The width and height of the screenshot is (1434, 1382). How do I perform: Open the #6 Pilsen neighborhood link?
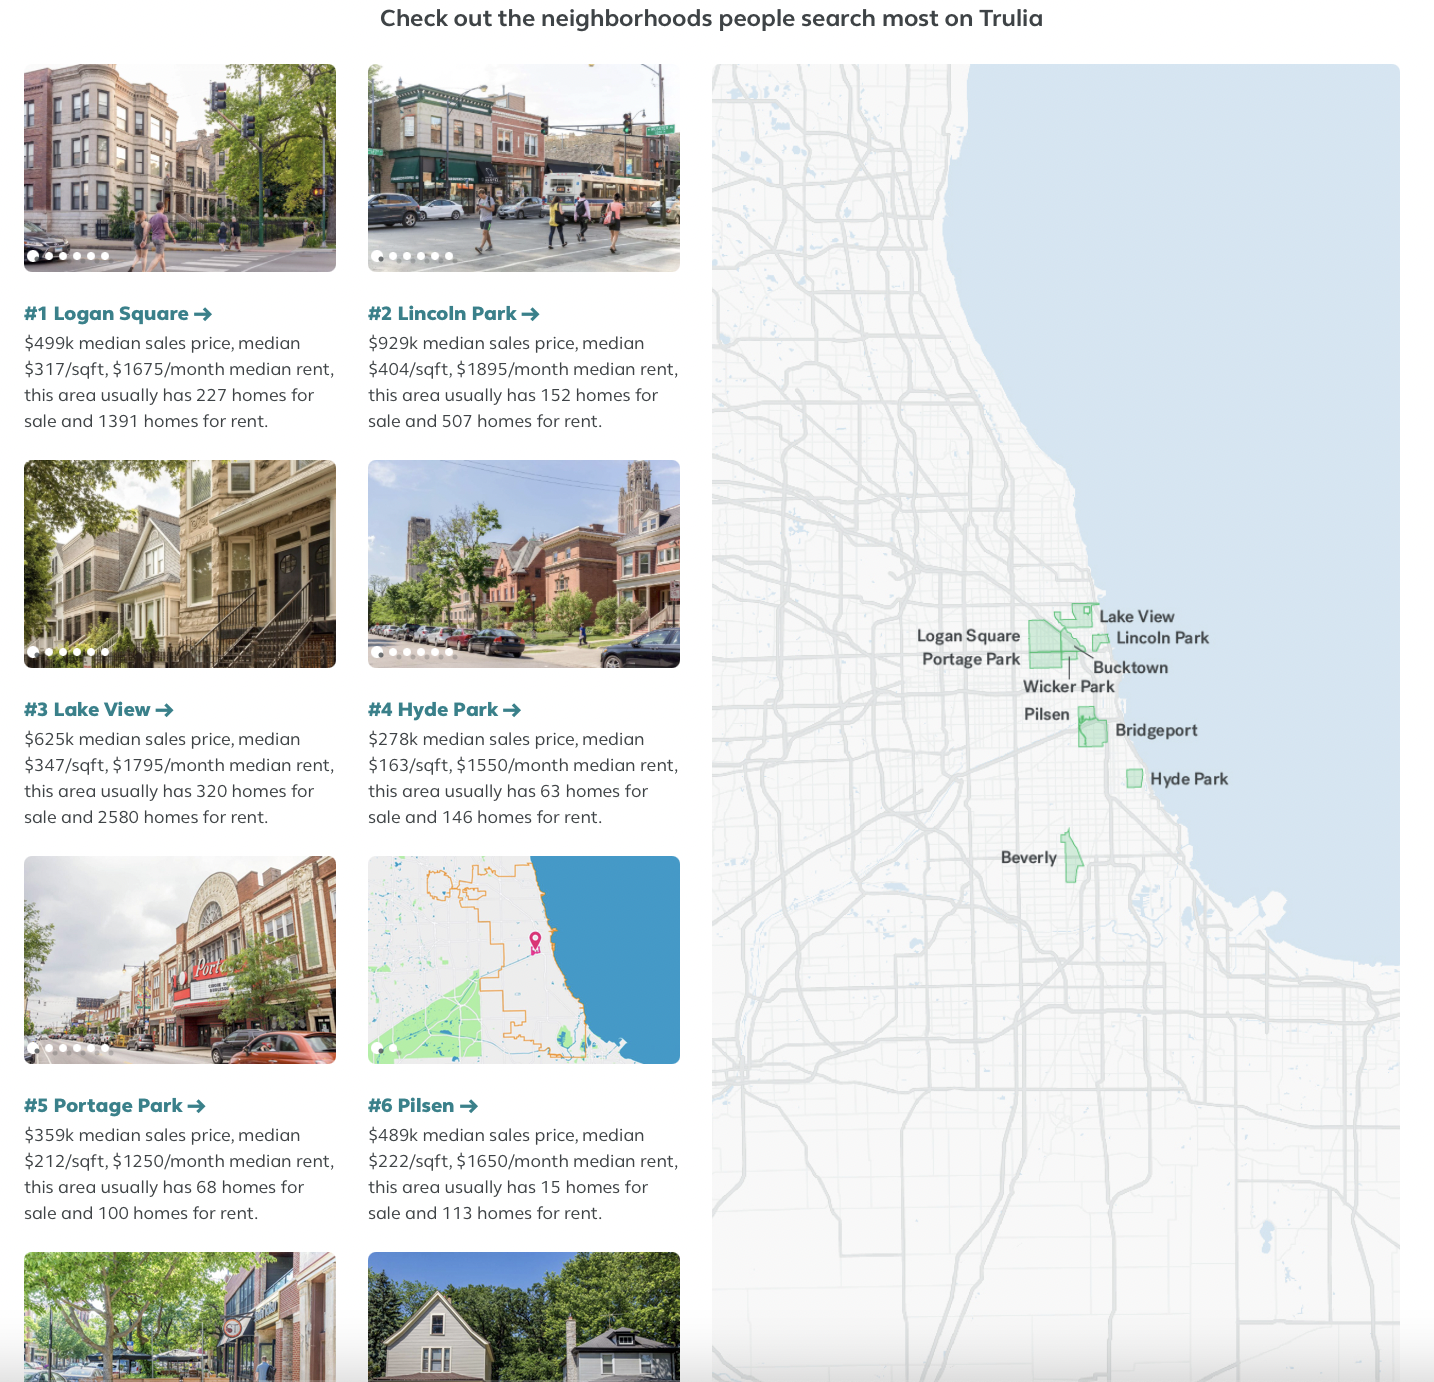423,1106
